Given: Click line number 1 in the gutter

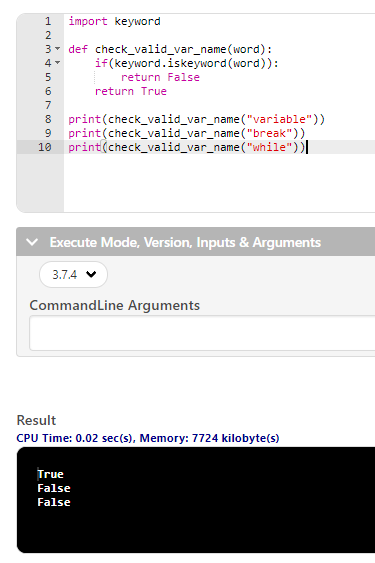Looking at the screenshot, I should 48,21.
